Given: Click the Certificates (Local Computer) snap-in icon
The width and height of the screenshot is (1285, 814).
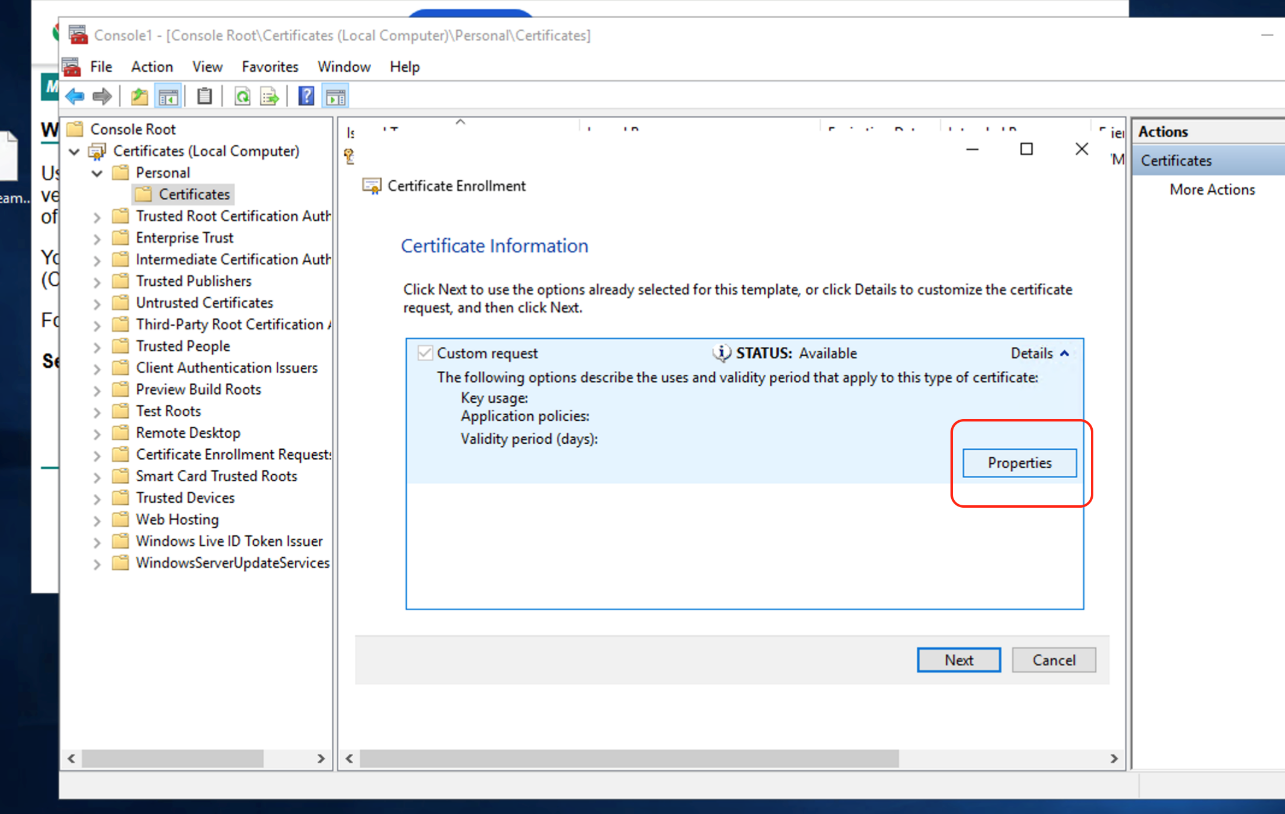Looking at the screenshot, I should (97, 151).
